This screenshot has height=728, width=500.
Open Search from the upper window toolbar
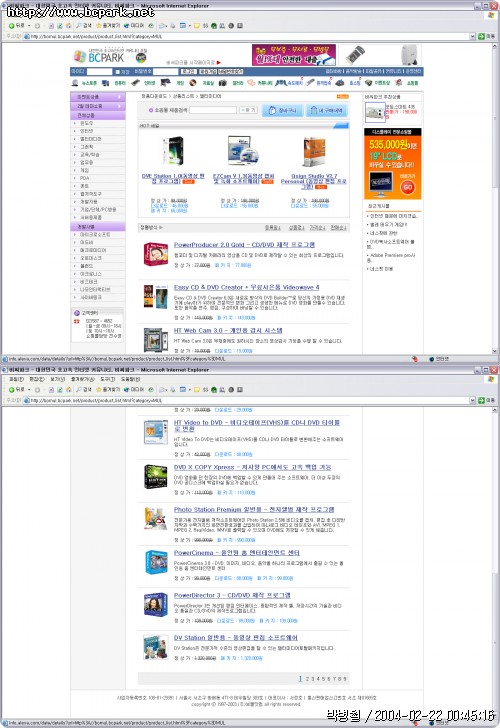click(84, 26)
